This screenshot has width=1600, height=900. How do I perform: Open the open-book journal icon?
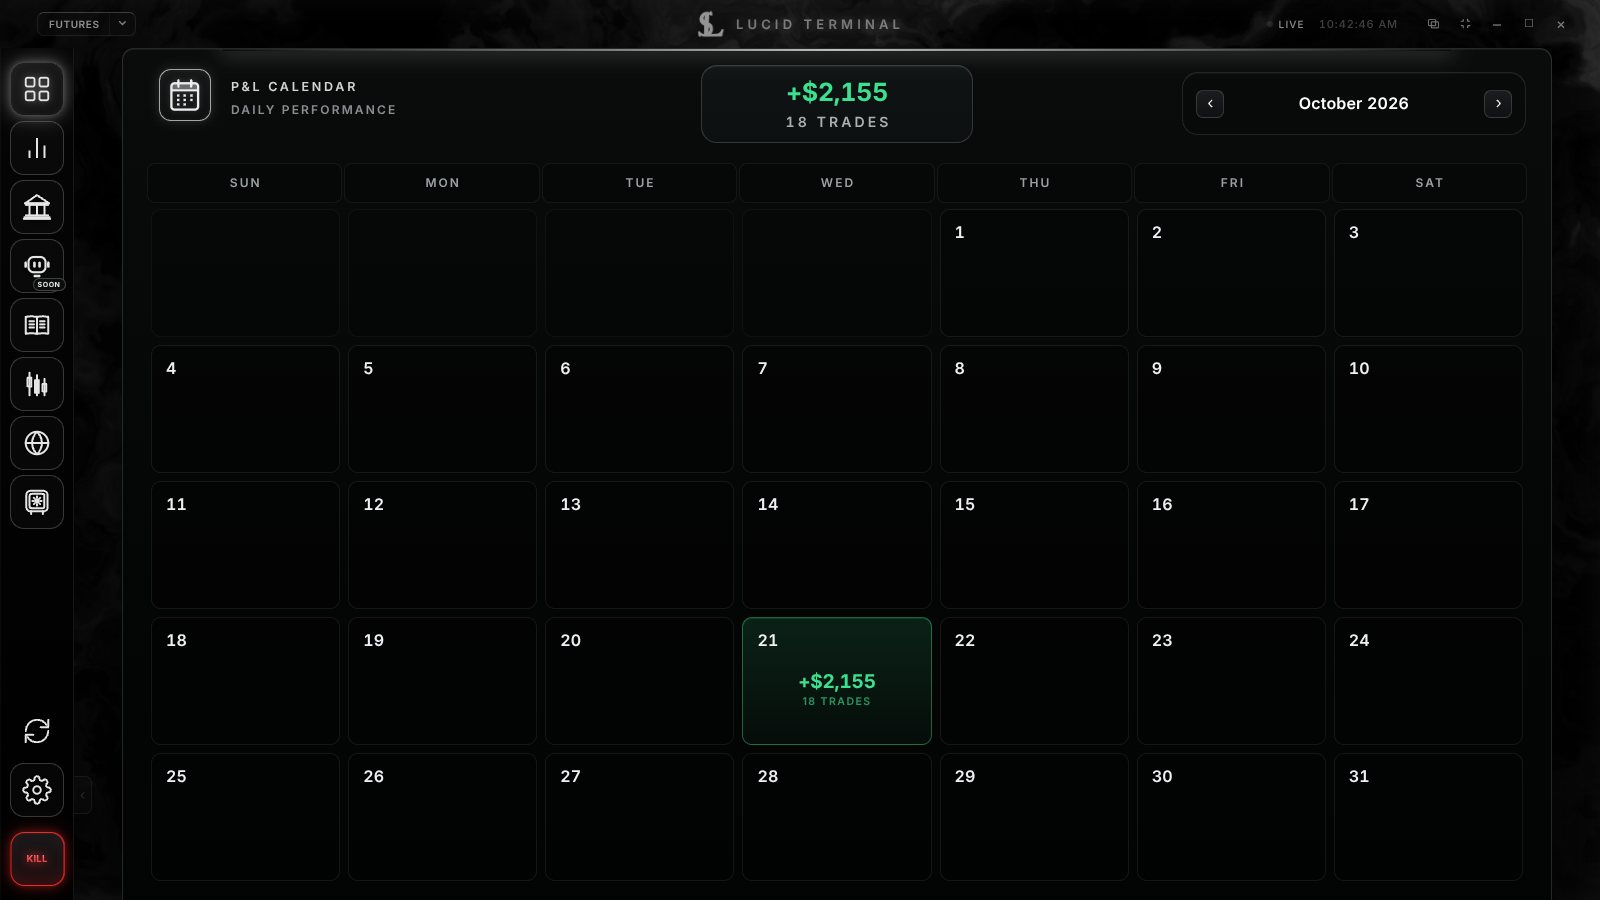point(37,325)
